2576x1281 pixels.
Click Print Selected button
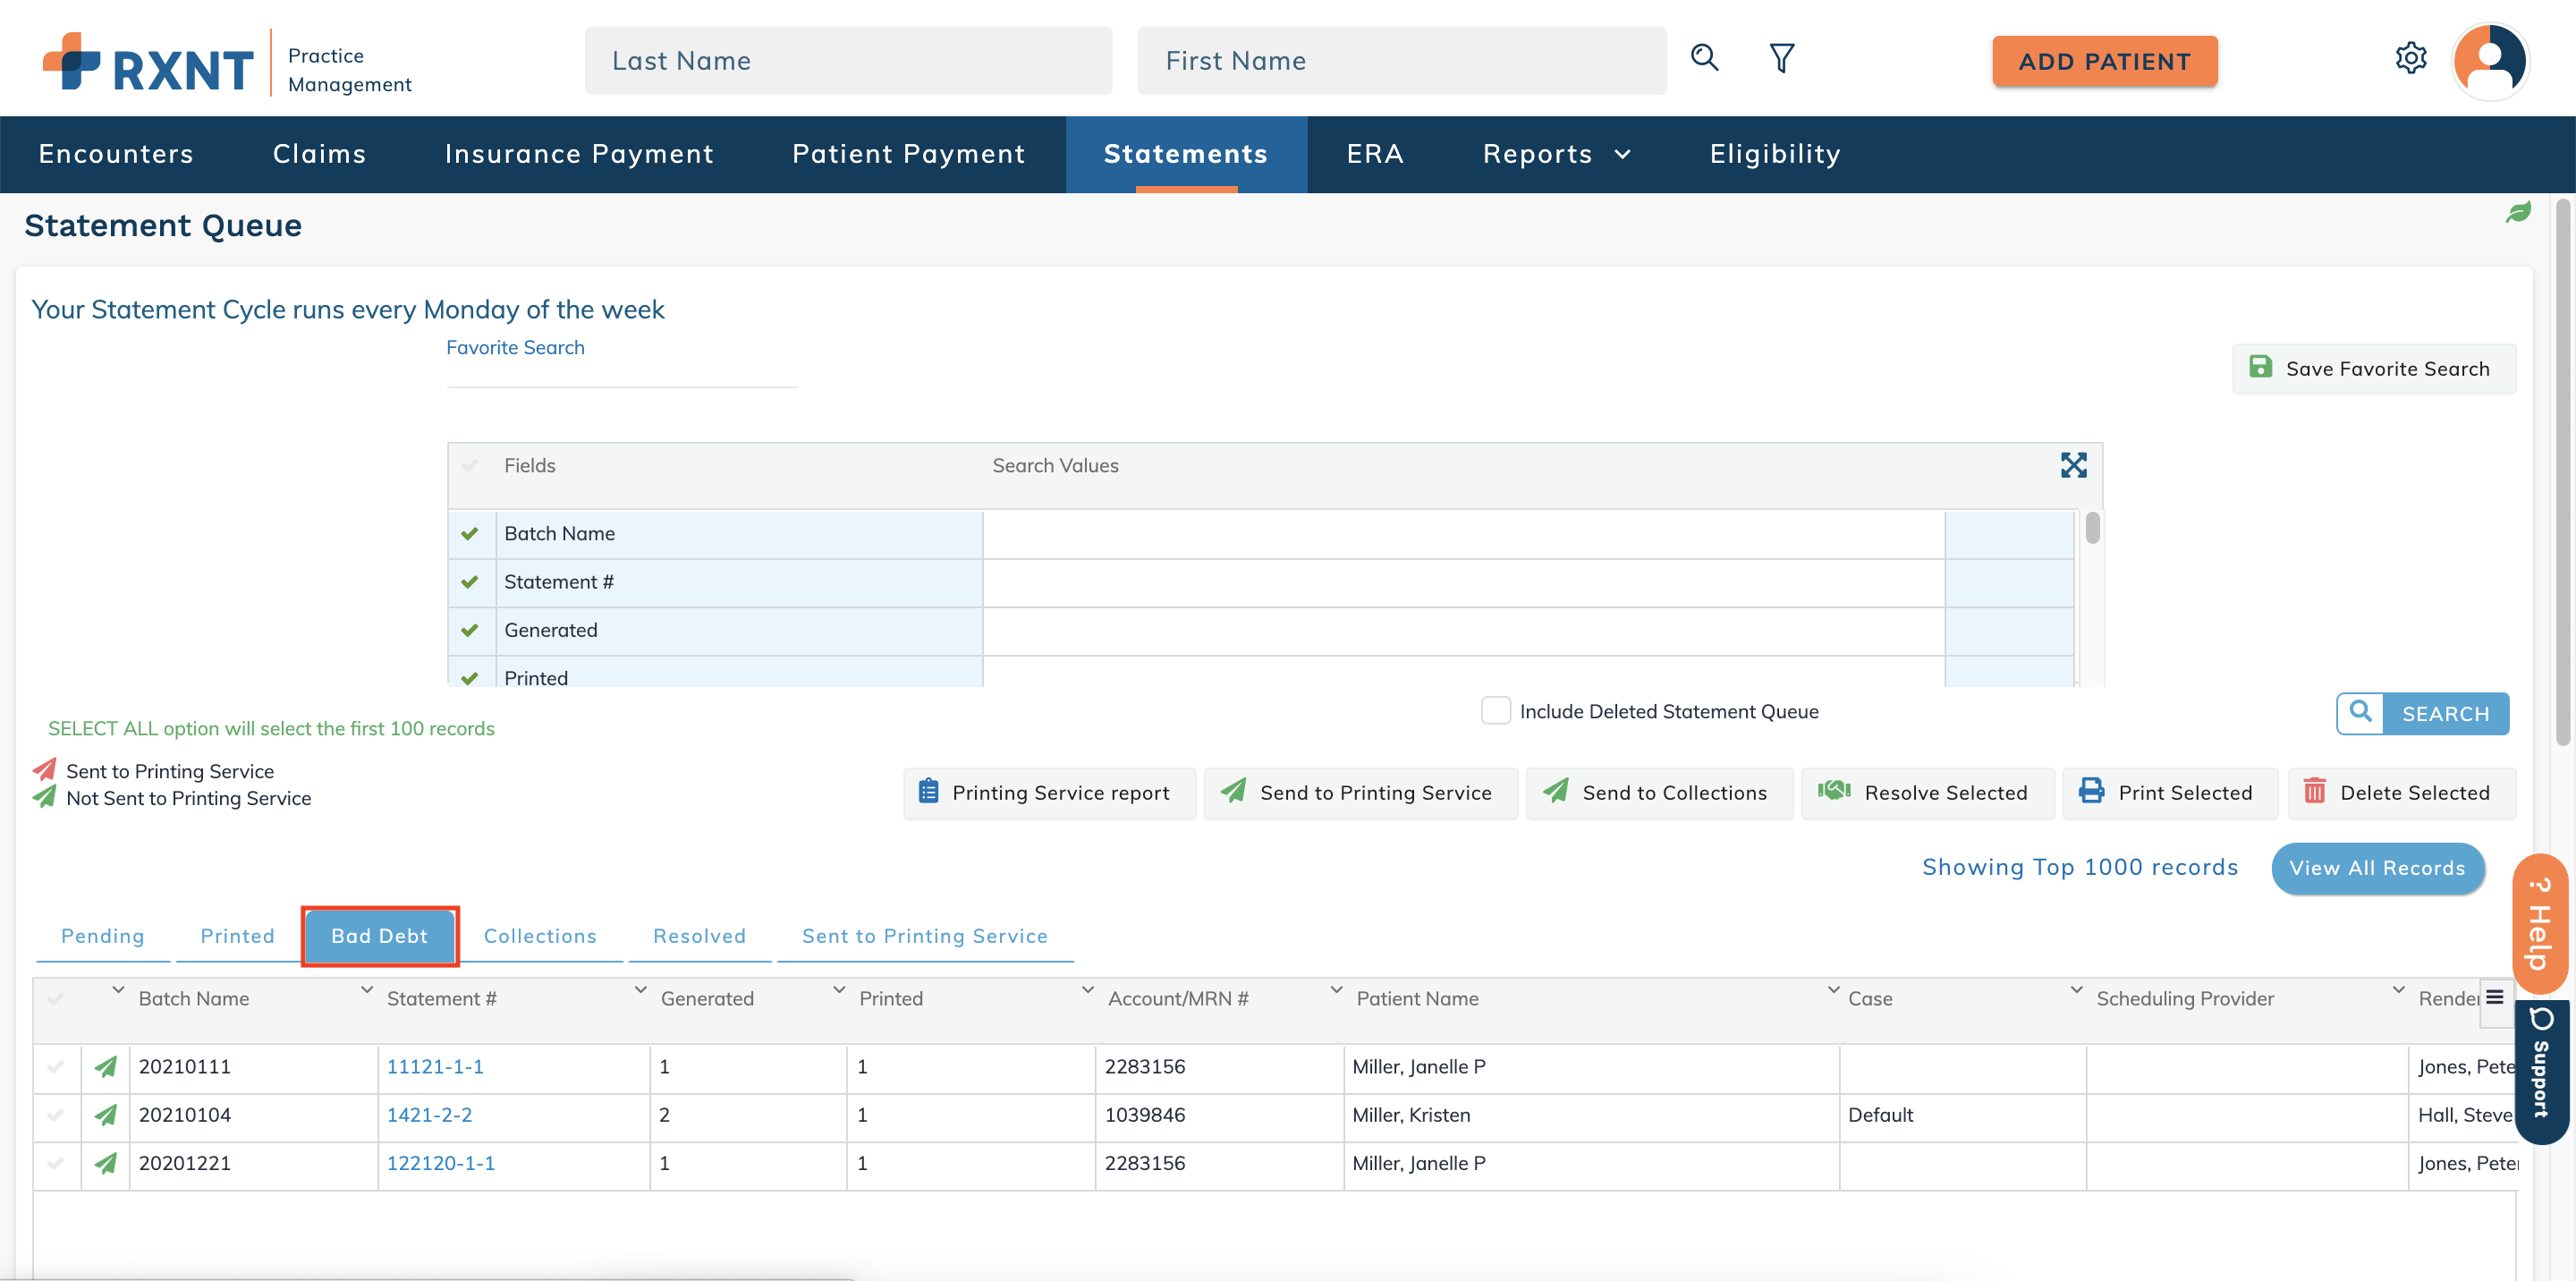pos(2169,793)
